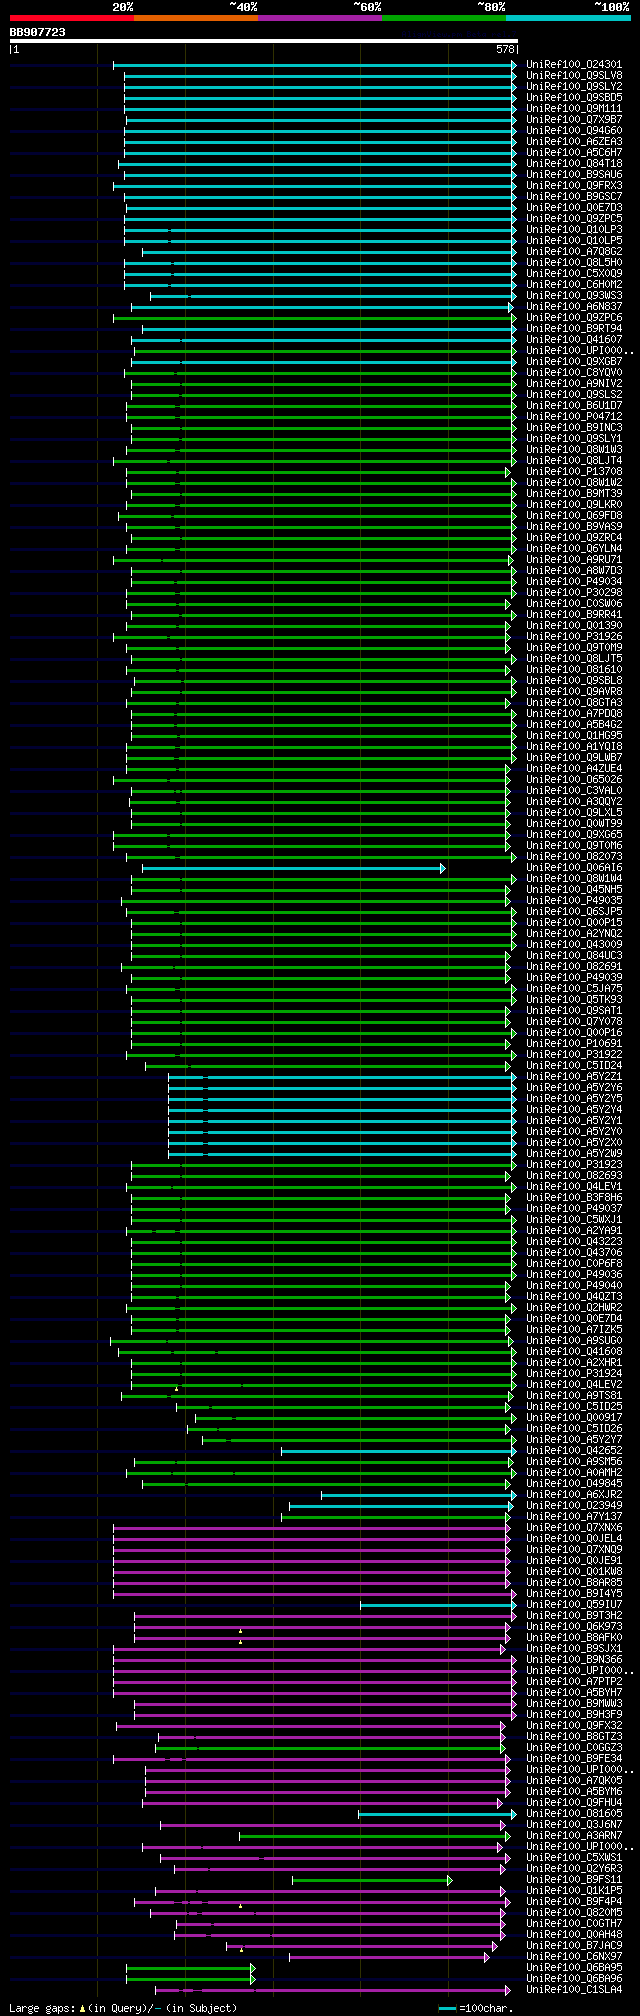Click the label UniRef100_P10691
The width and height of the screenshot is (640, 2016).
(x=574, y=1044)
